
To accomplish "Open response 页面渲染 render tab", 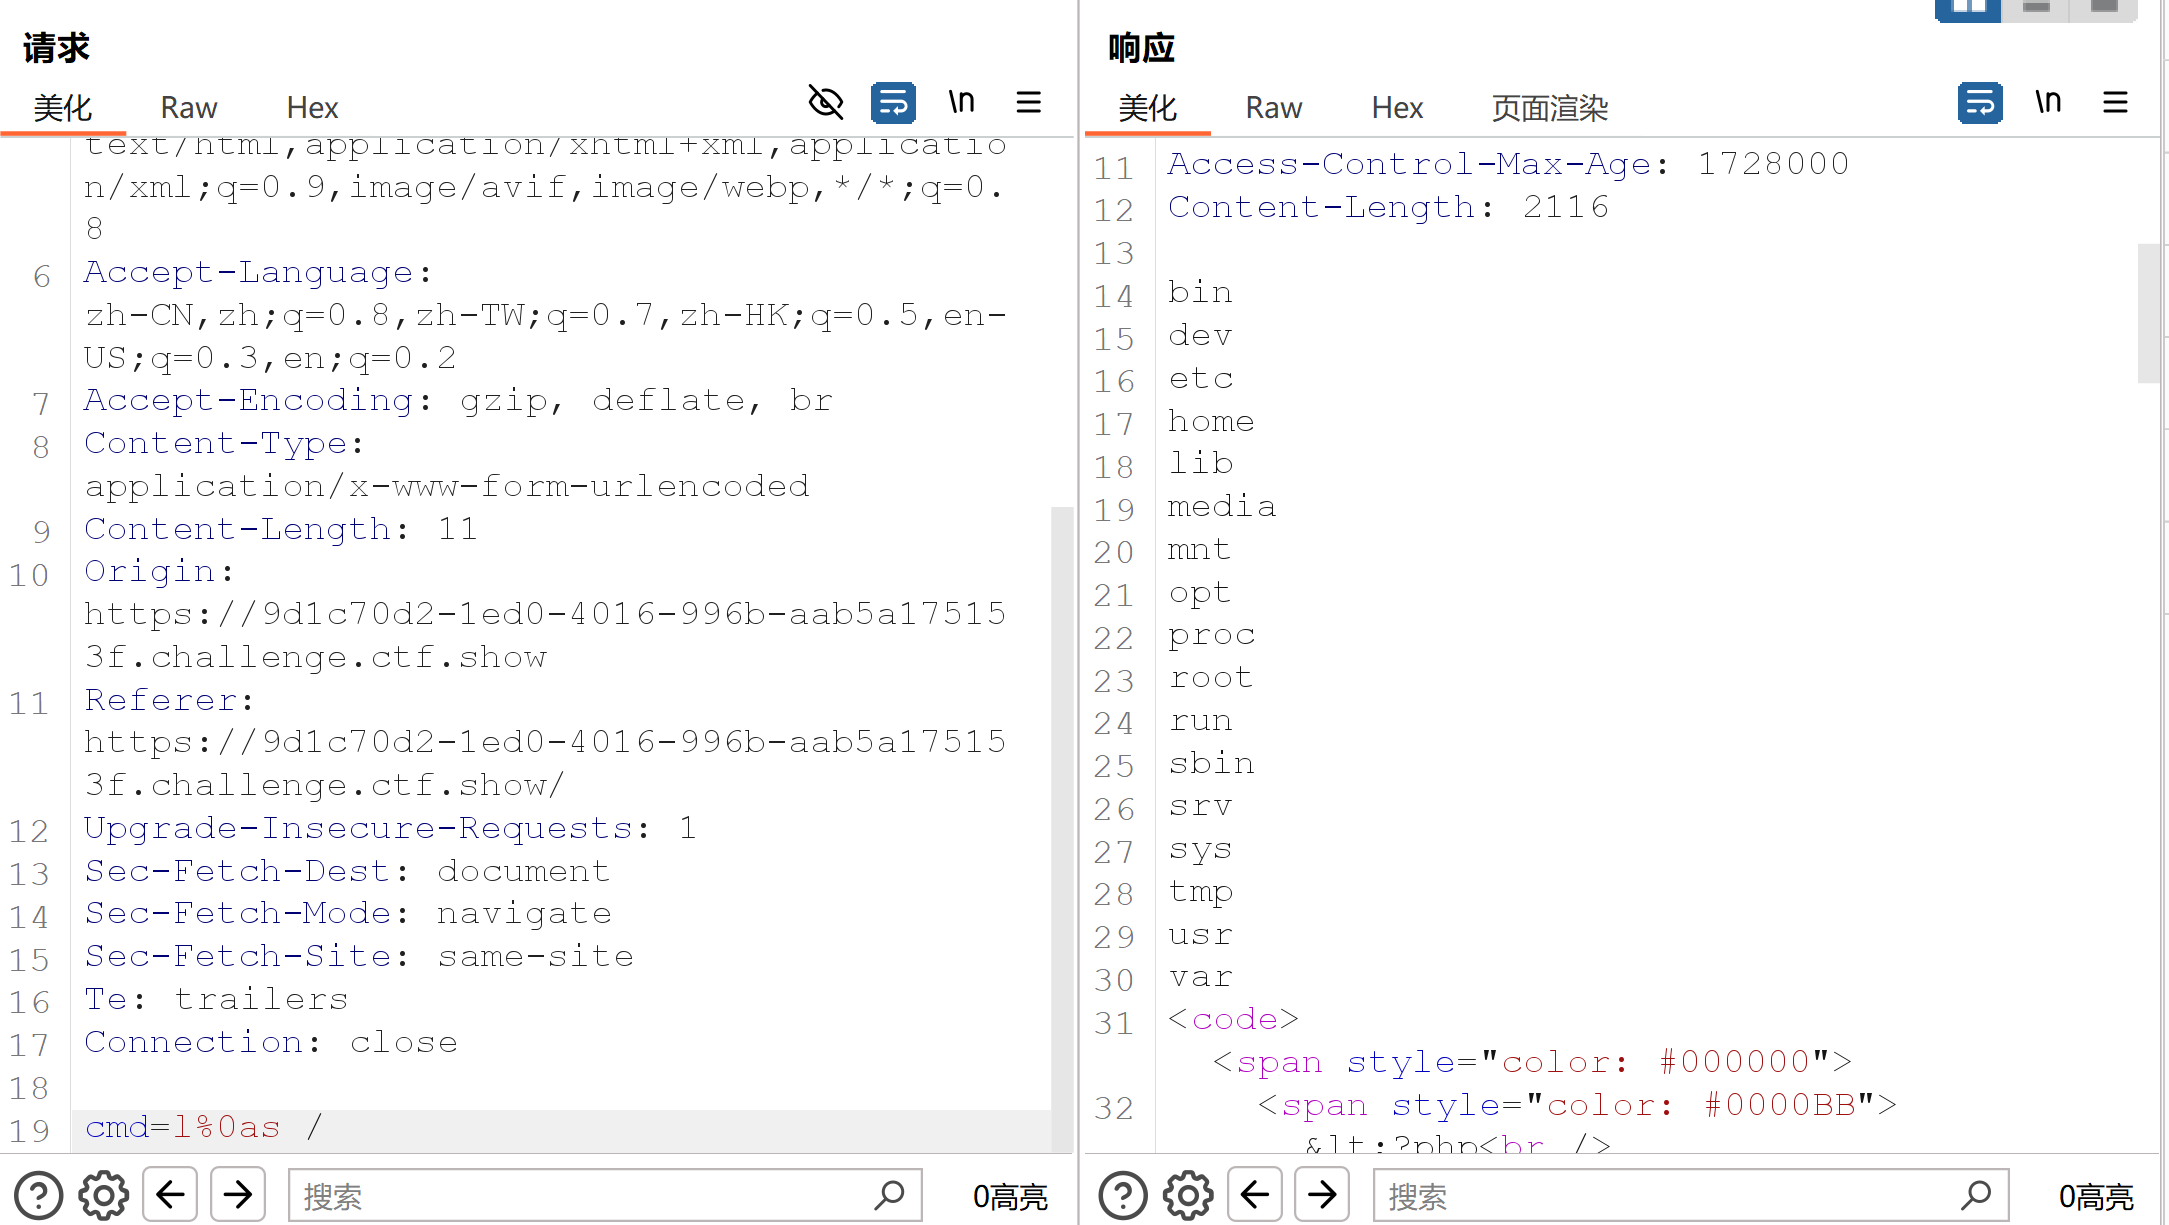I will click(1550, 108).
